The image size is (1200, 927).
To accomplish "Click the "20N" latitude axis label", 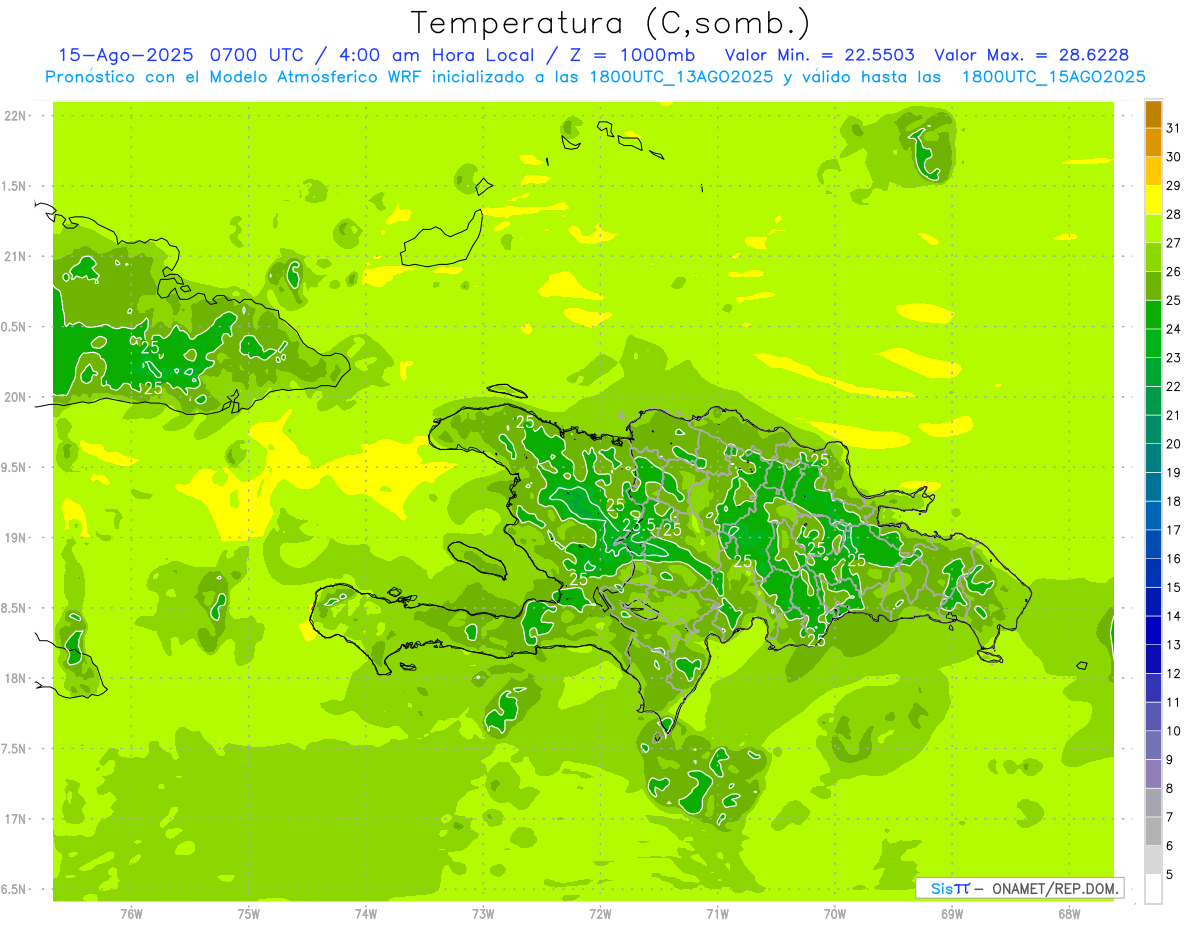I will click(16, 397).
